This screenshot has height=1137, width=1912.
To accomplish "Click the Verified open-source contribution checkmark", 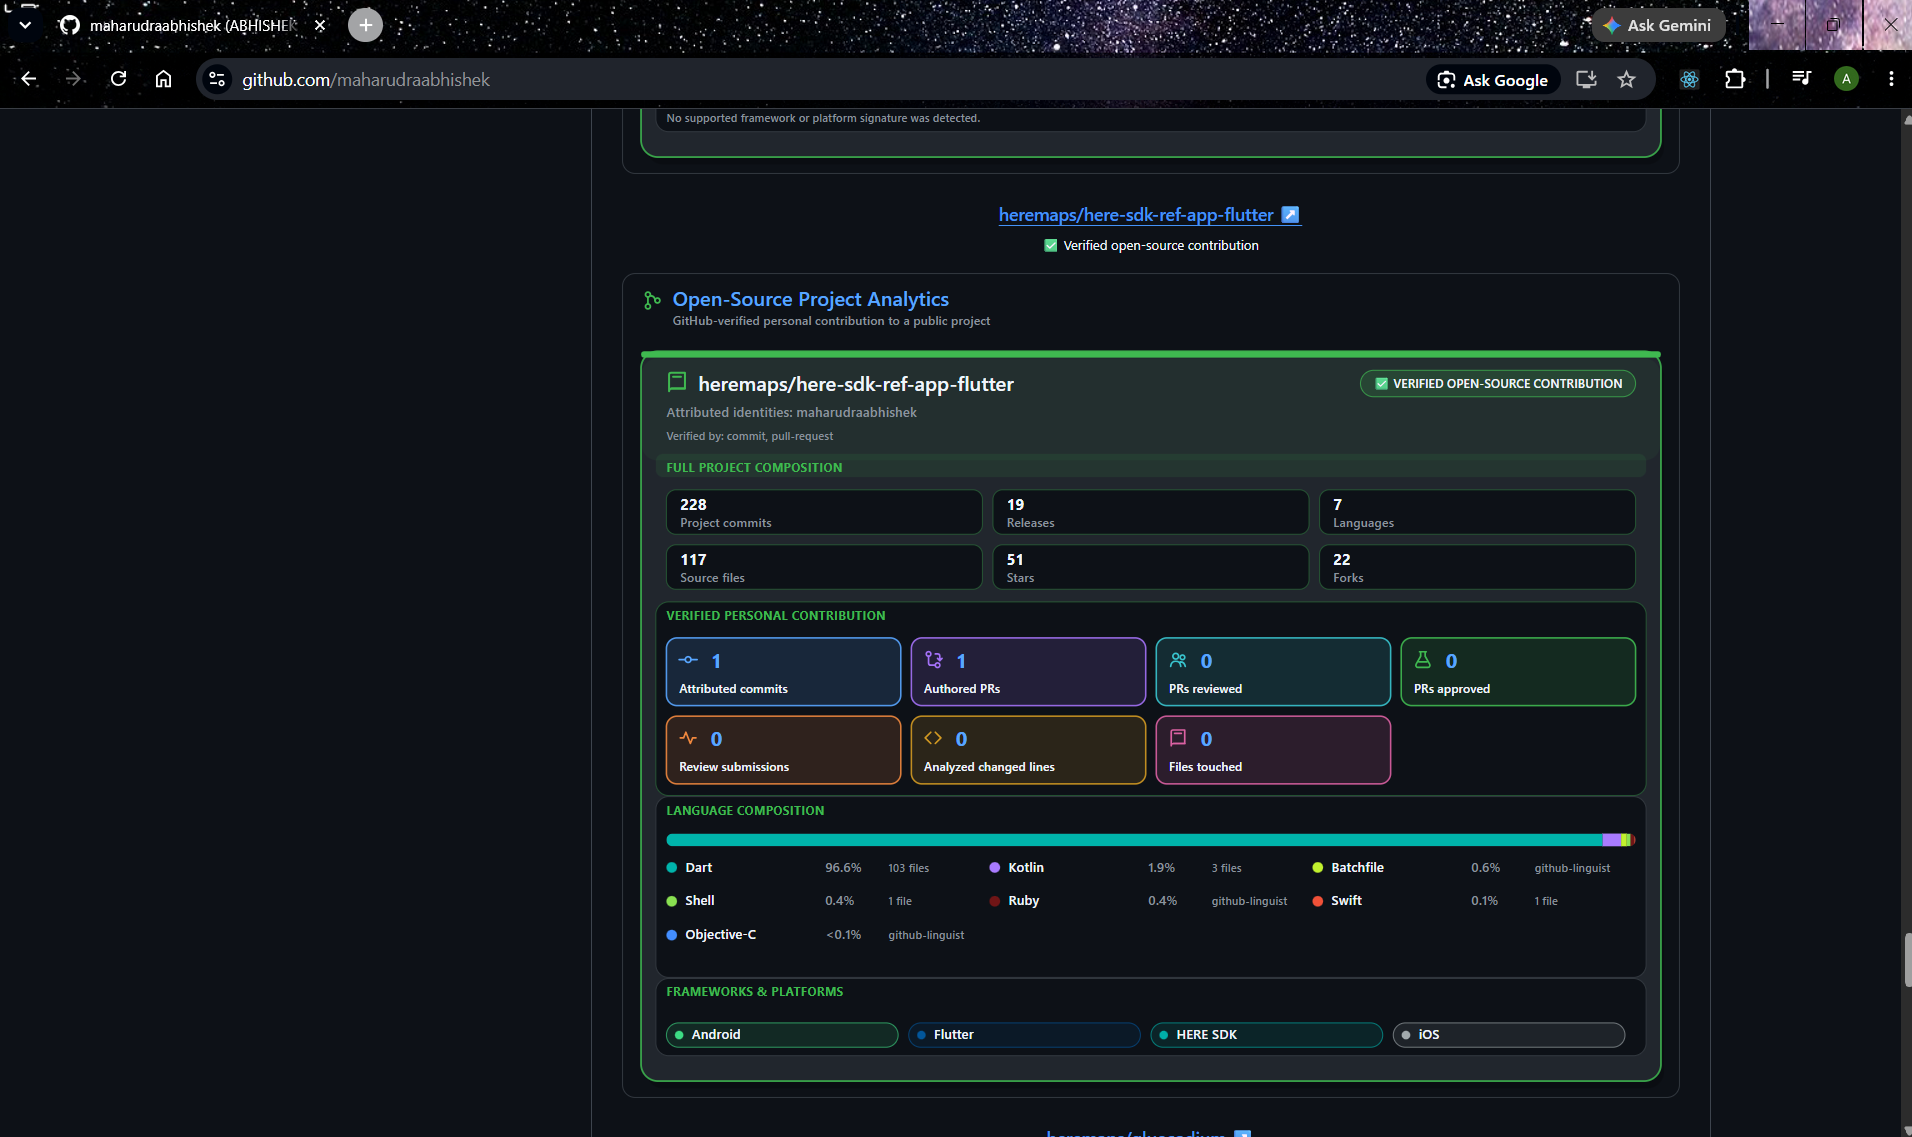I will click(1051, 245).
